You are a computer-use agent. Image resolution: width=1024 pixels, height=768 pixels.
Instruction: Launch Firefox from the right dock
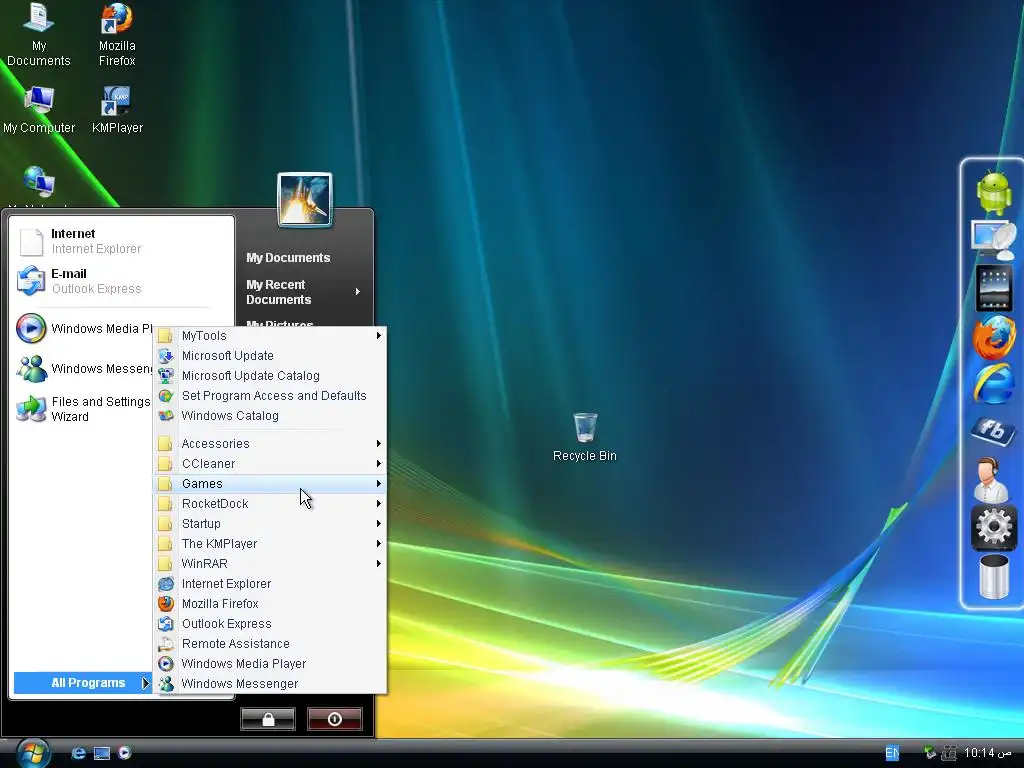pyautogui.click(x=994, y=337)
